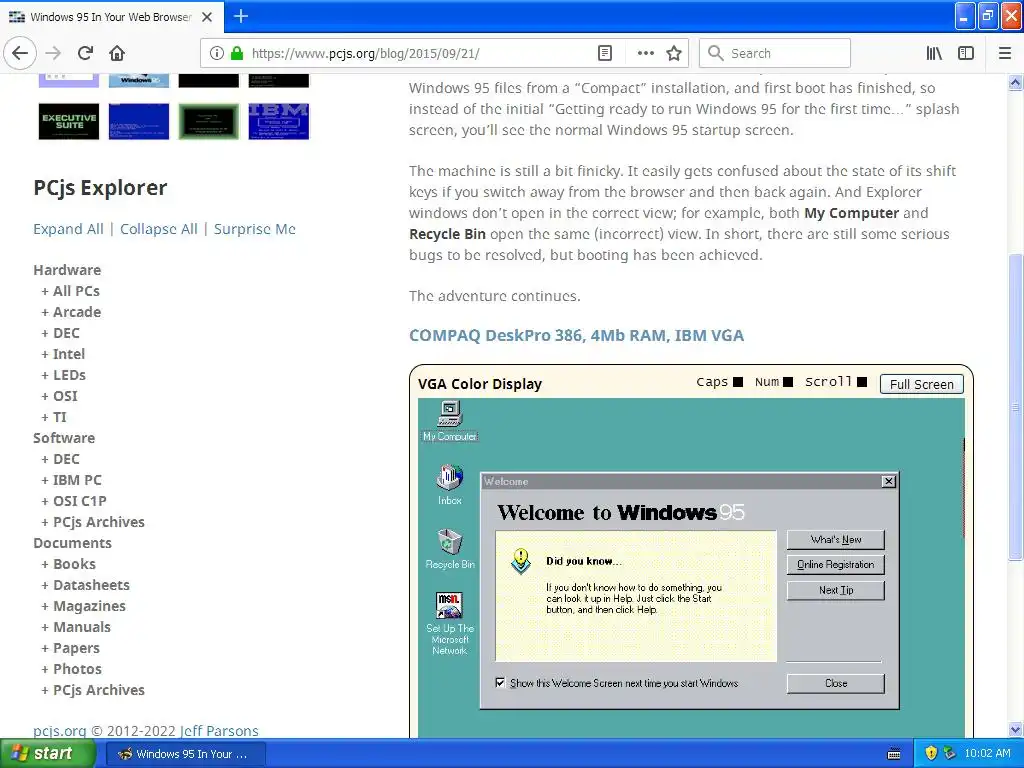Image resolution: width=1024 pixels, height=768 pixels.
Task: Click the shield security tray icon
Action: 931,754
